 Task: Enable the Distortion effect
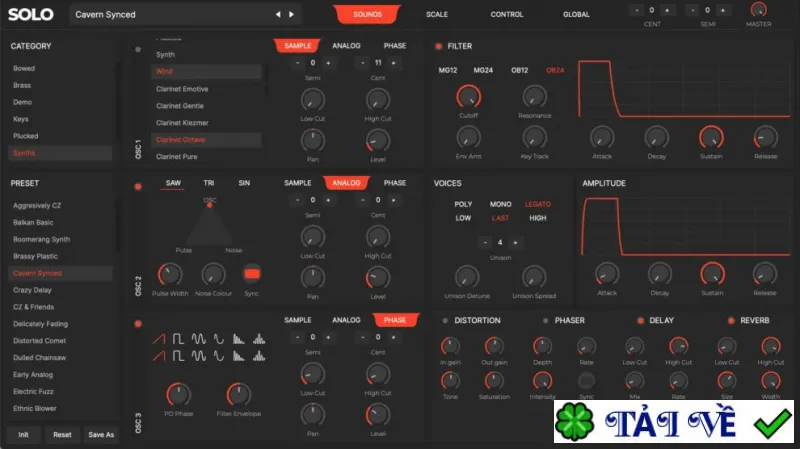tap(445, 321)
